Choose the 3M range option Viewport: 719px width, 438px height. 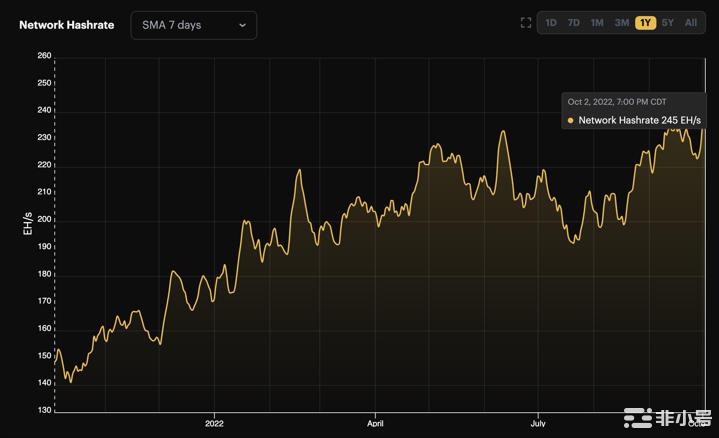click(x=622, y=23)
